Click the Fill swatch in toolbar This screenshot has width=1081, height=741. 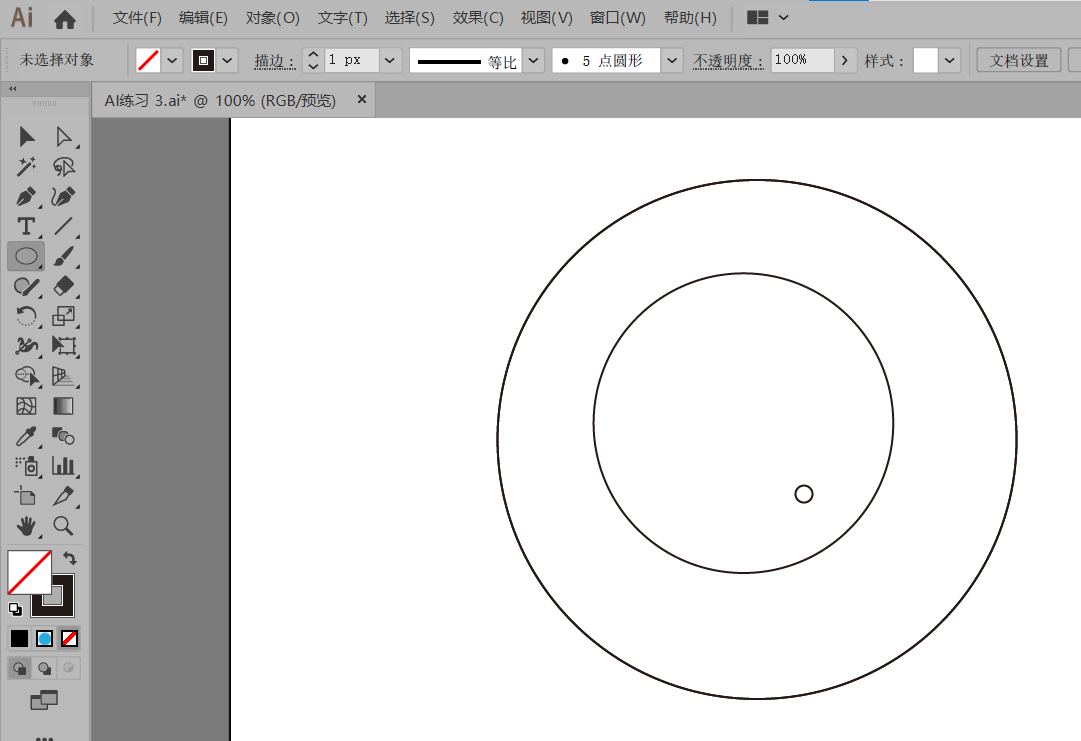click(29, 572)
